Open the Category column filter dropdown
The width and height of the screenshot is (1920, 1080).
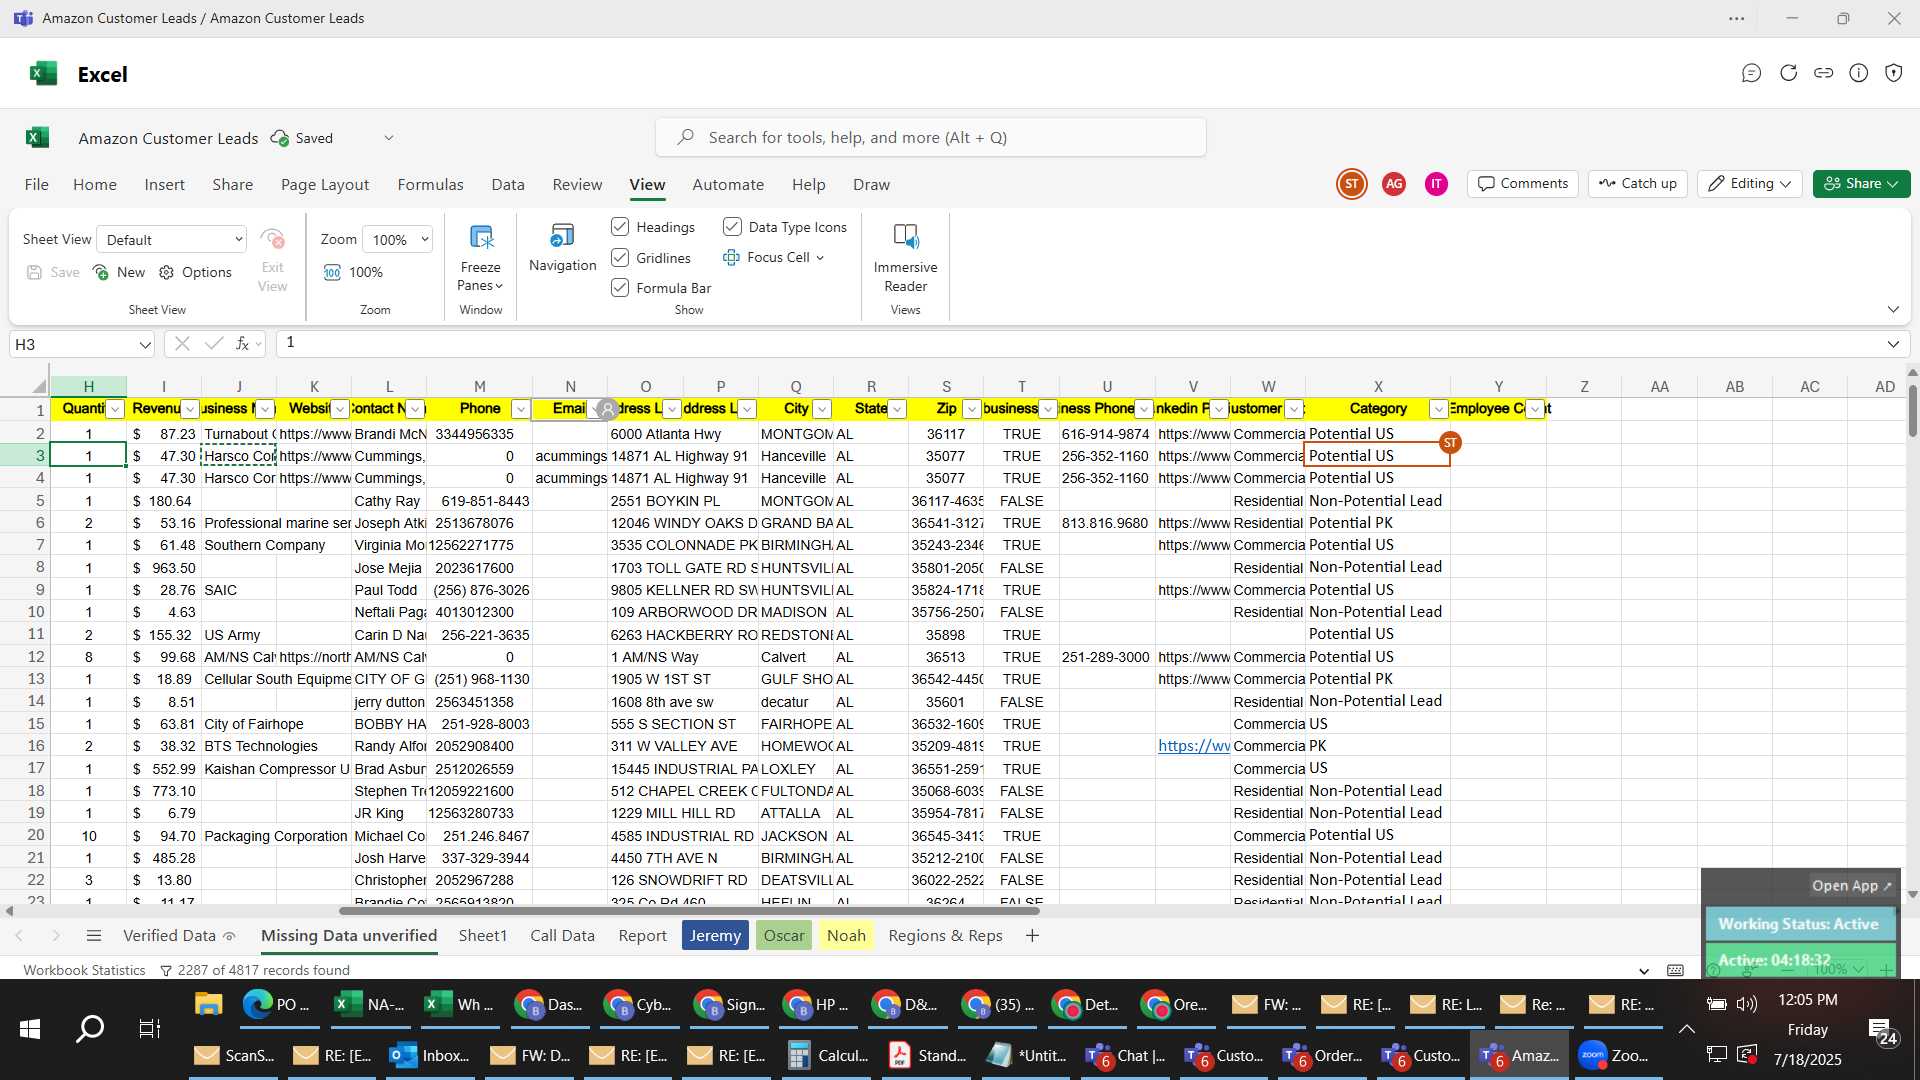tap(1438, 409)
